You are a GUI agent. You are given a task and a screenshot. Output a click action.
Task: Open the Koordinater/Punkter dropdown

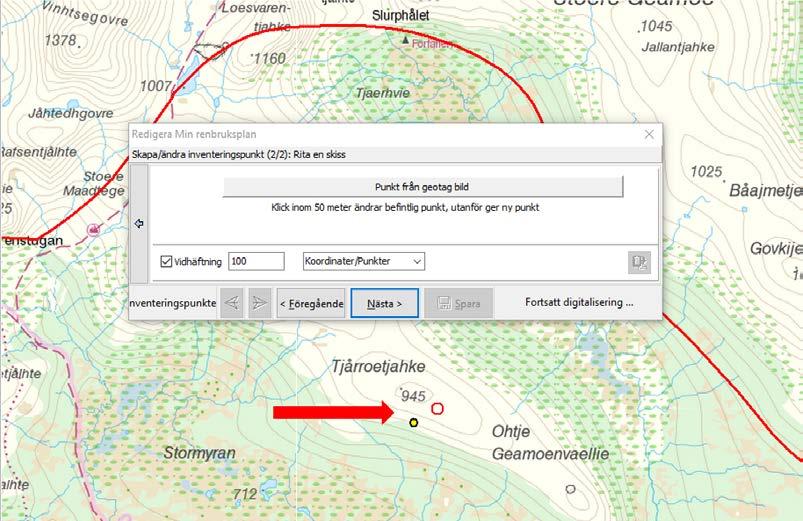(364, 261)
